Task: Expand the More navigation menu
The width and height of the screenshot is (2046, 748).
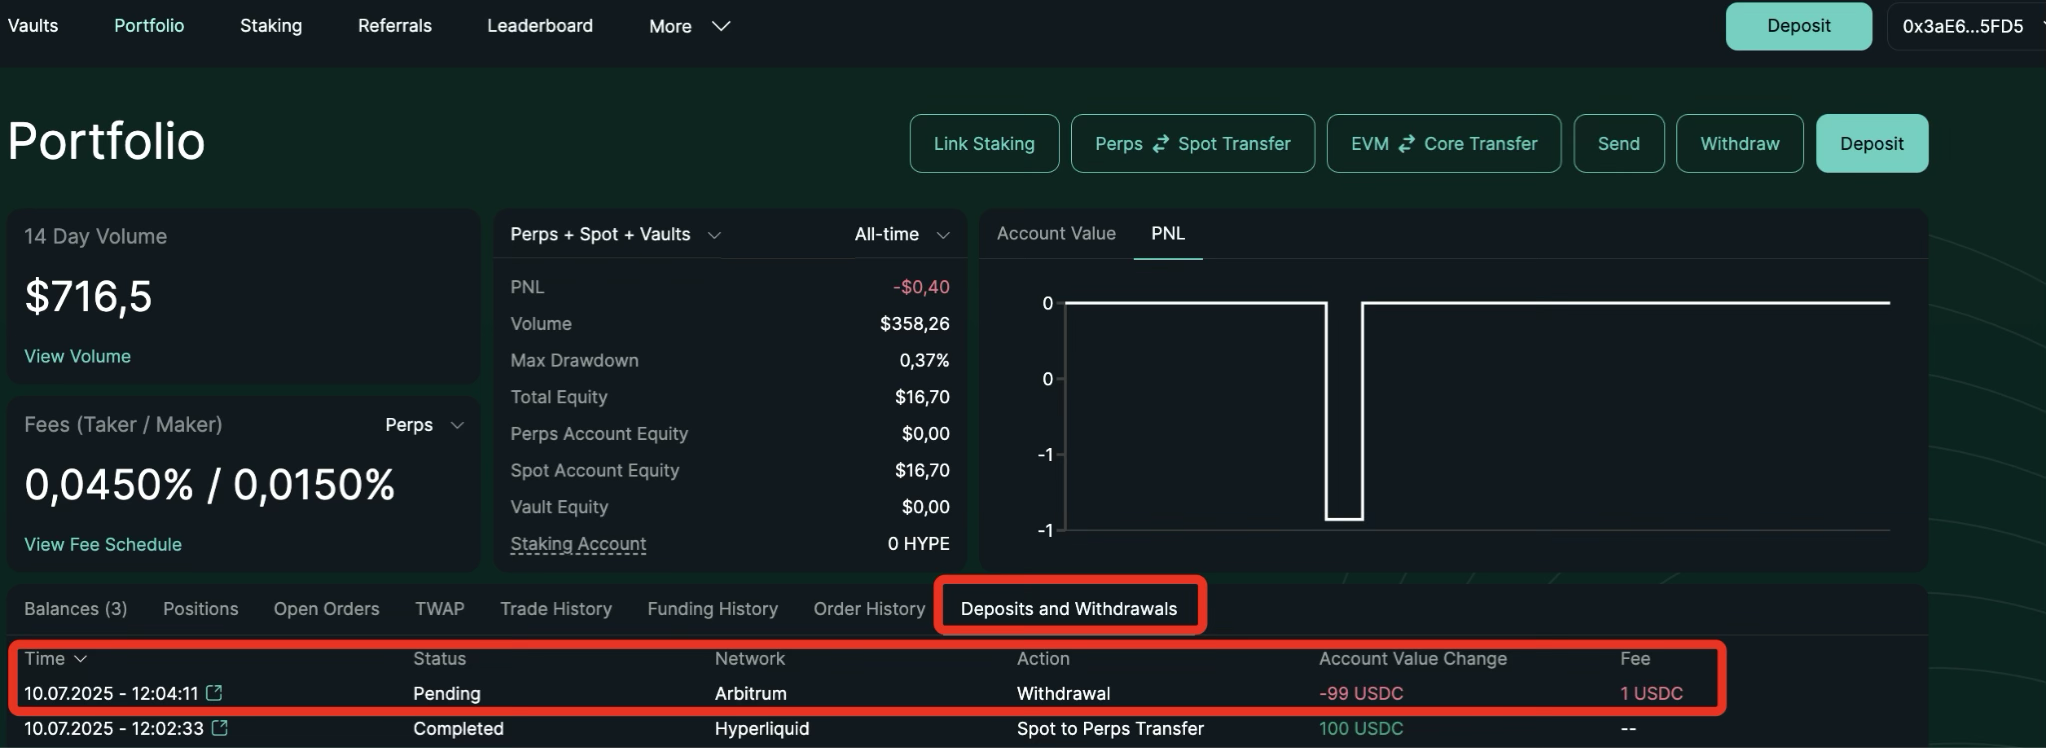Action: pyautogui.click(x=689, y=26)
